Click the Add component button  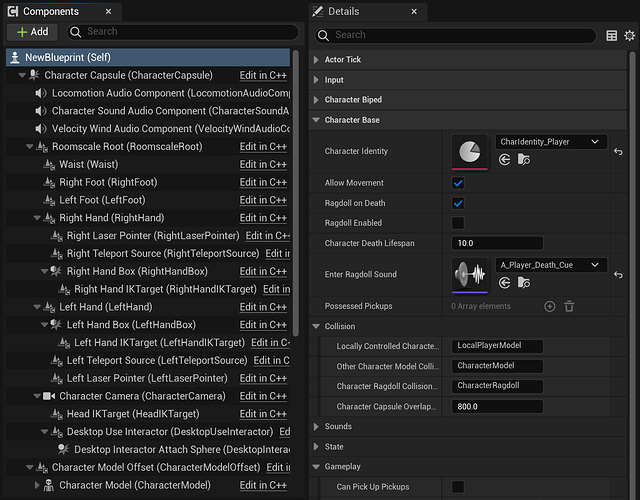[31, 32]
